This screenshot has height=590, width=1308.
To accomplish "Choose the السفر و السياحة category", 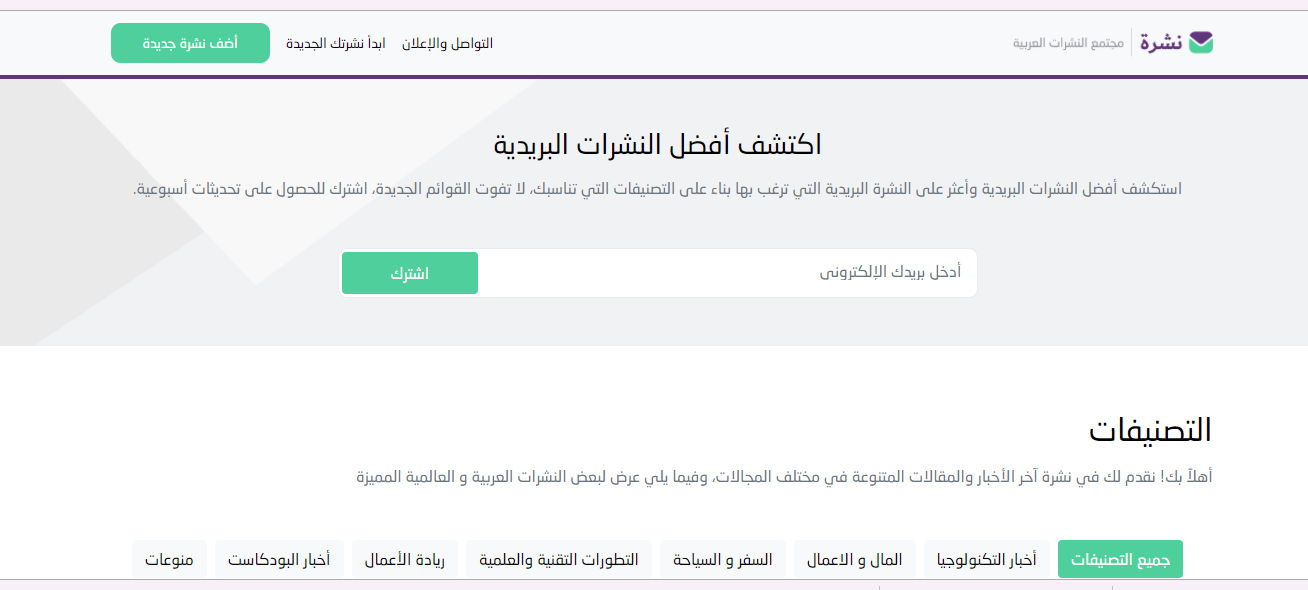I will click(x=722, y=559).
